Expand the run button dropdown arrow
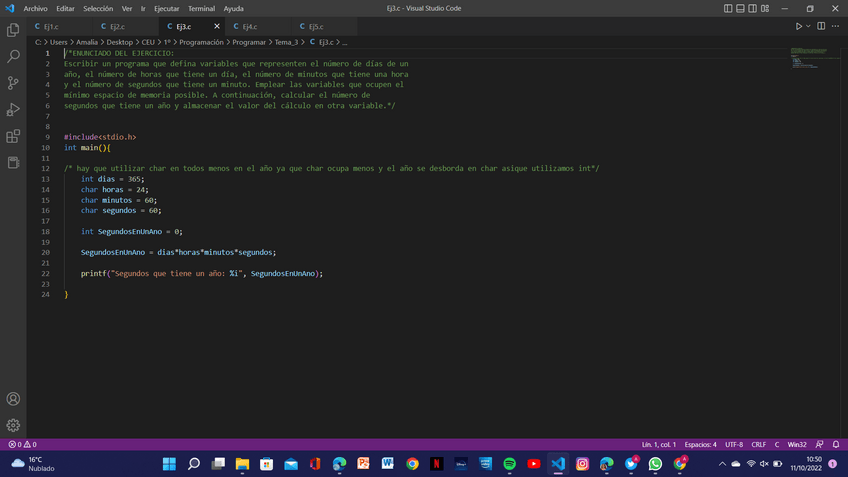Screen dimensions: 848x477 click(808, 26)
